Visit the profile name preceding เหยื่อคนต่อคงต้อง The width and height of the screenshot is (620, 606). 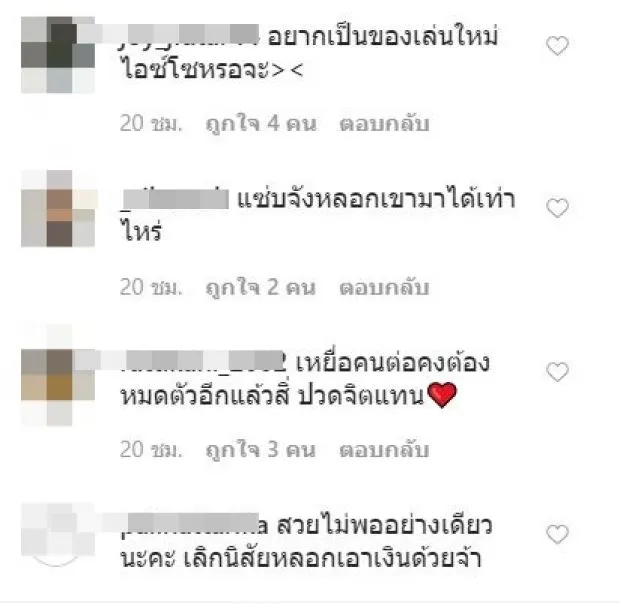tap(202, 362)
